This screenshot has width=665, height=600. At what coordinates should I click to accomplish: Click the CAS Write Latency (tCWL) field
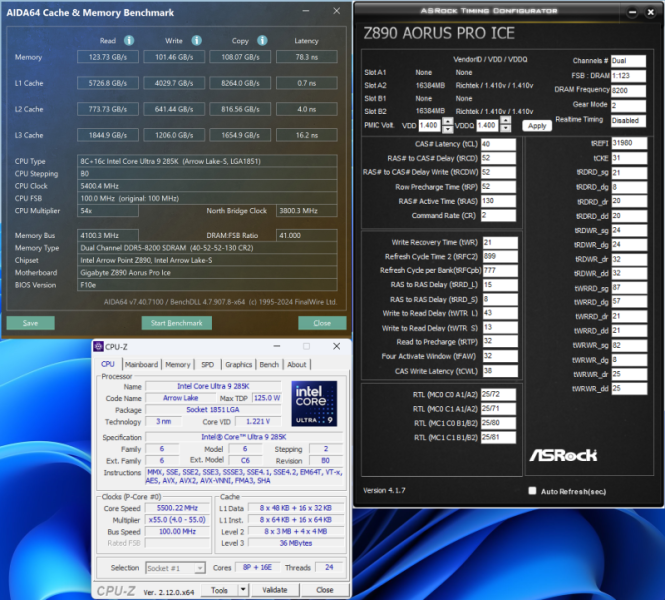click(x=500, y=371)
